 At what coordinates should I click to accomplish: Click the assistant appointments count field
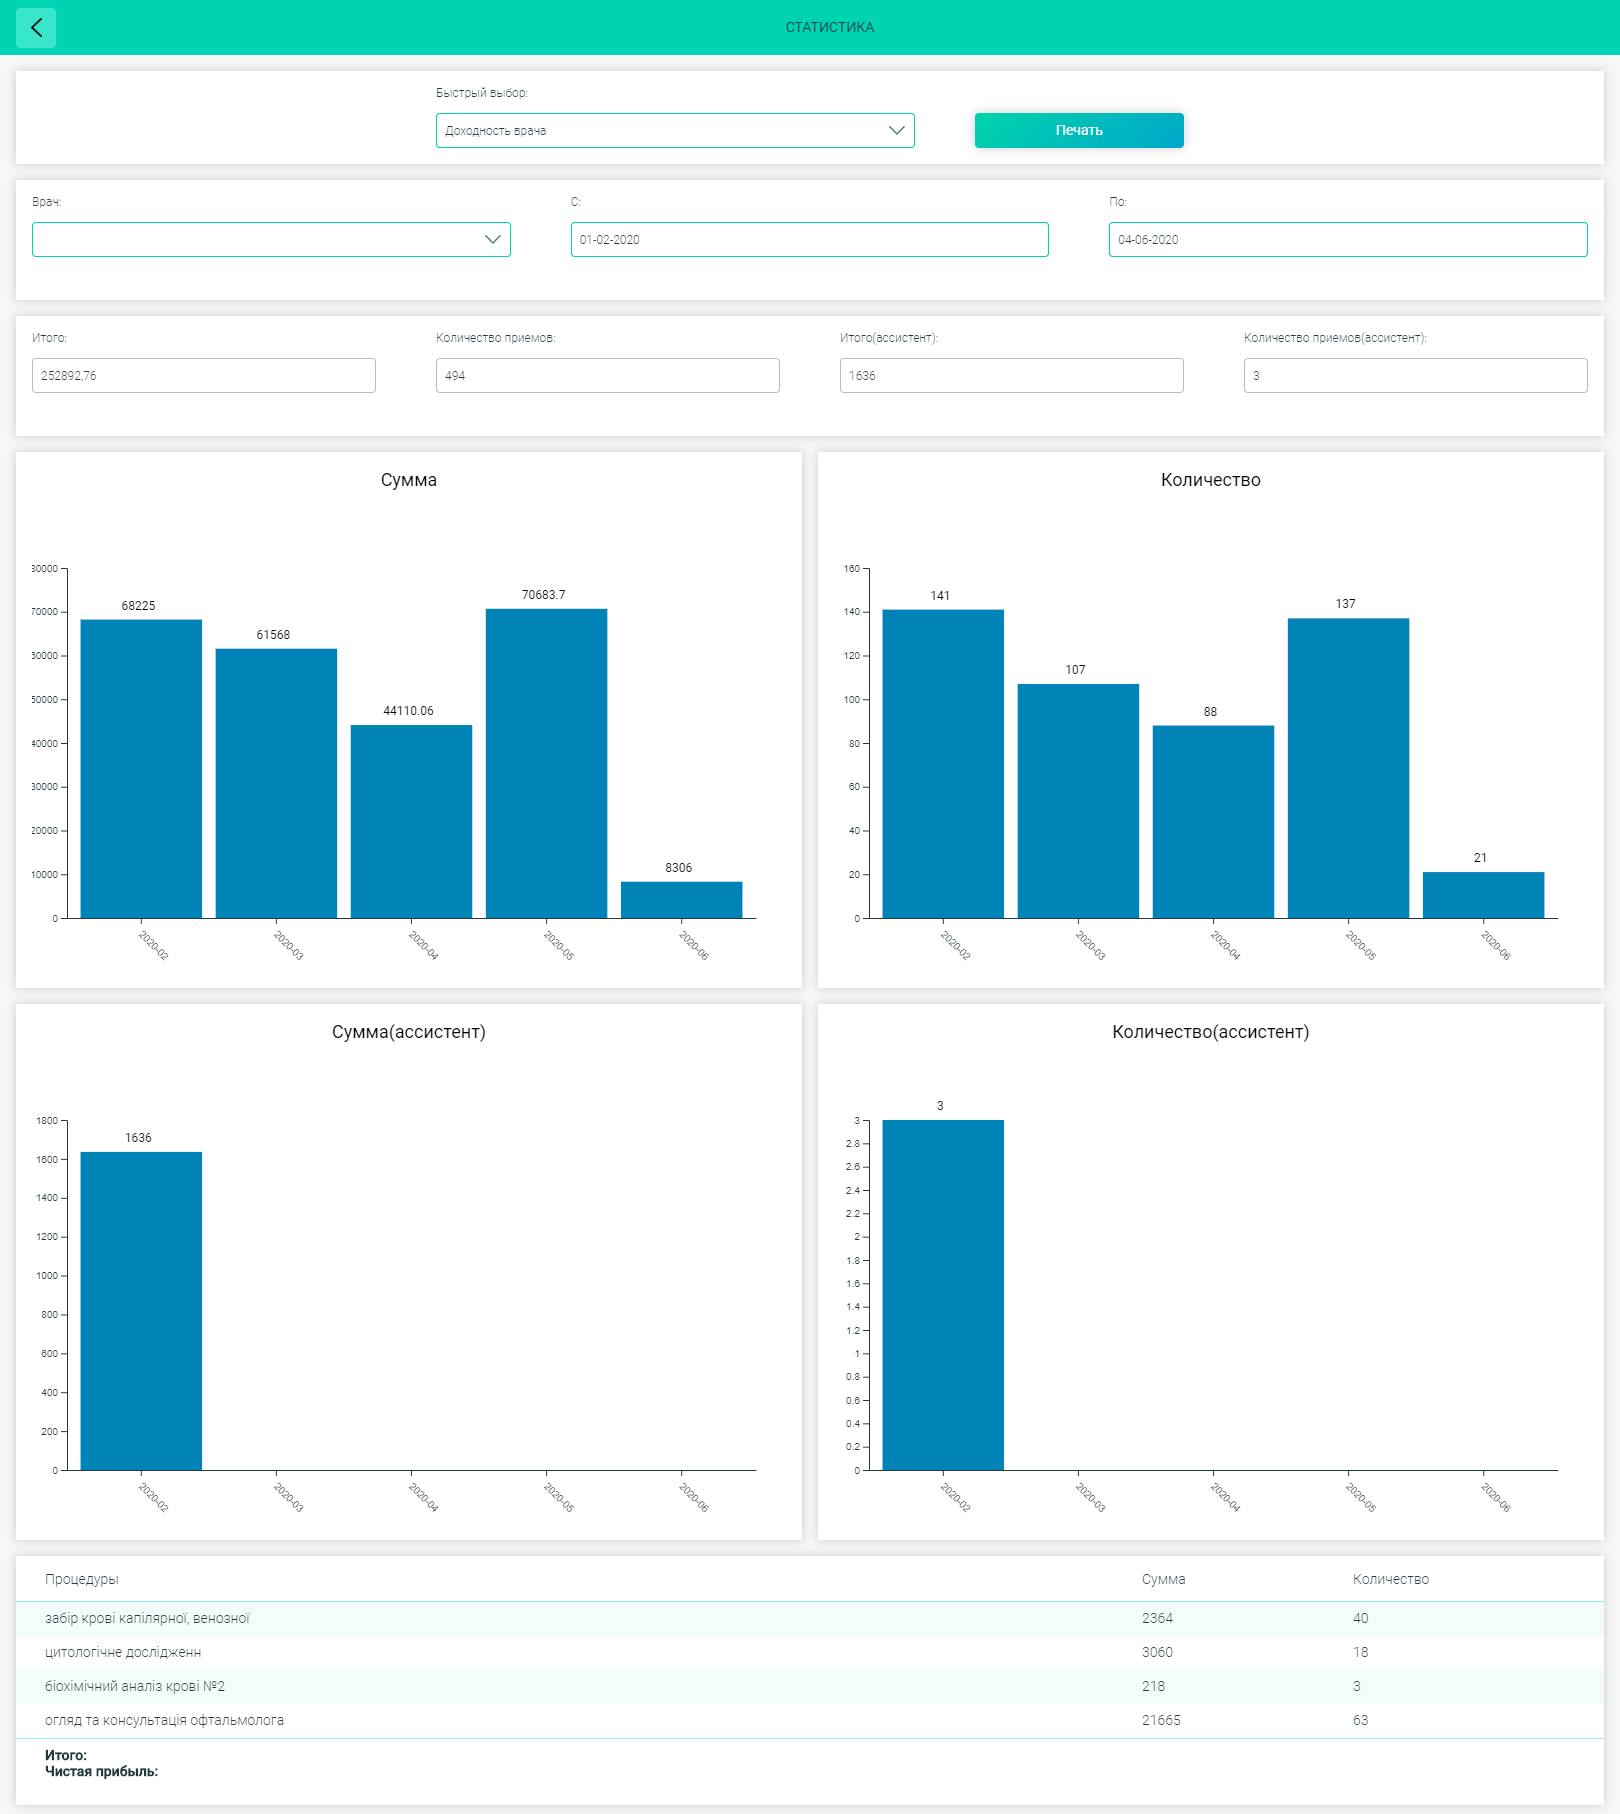1416,375
